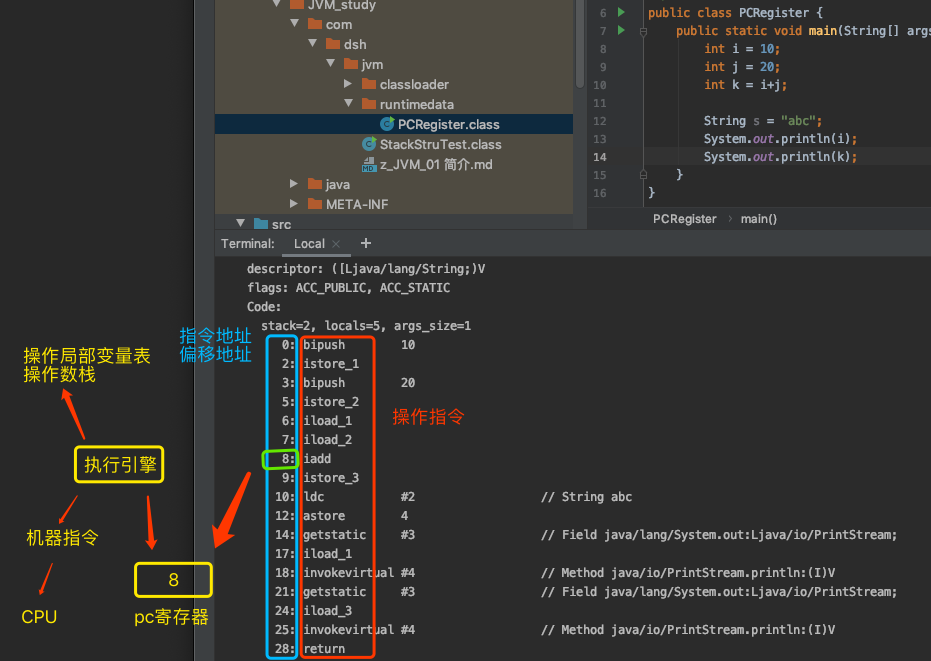Click the project tree vertical scrollbar
Viewport: 931px width, 661px height.
click(580, 45)
